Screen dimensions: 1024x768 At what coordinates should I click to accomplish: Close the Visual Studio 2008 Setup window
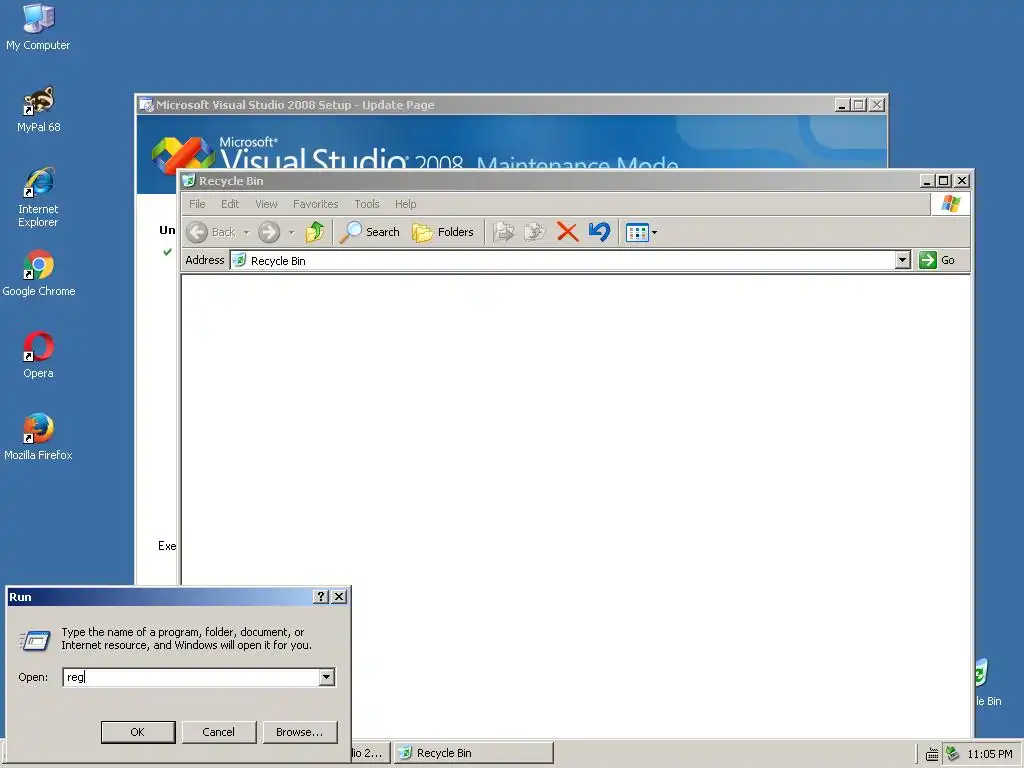tap(877, 104)
